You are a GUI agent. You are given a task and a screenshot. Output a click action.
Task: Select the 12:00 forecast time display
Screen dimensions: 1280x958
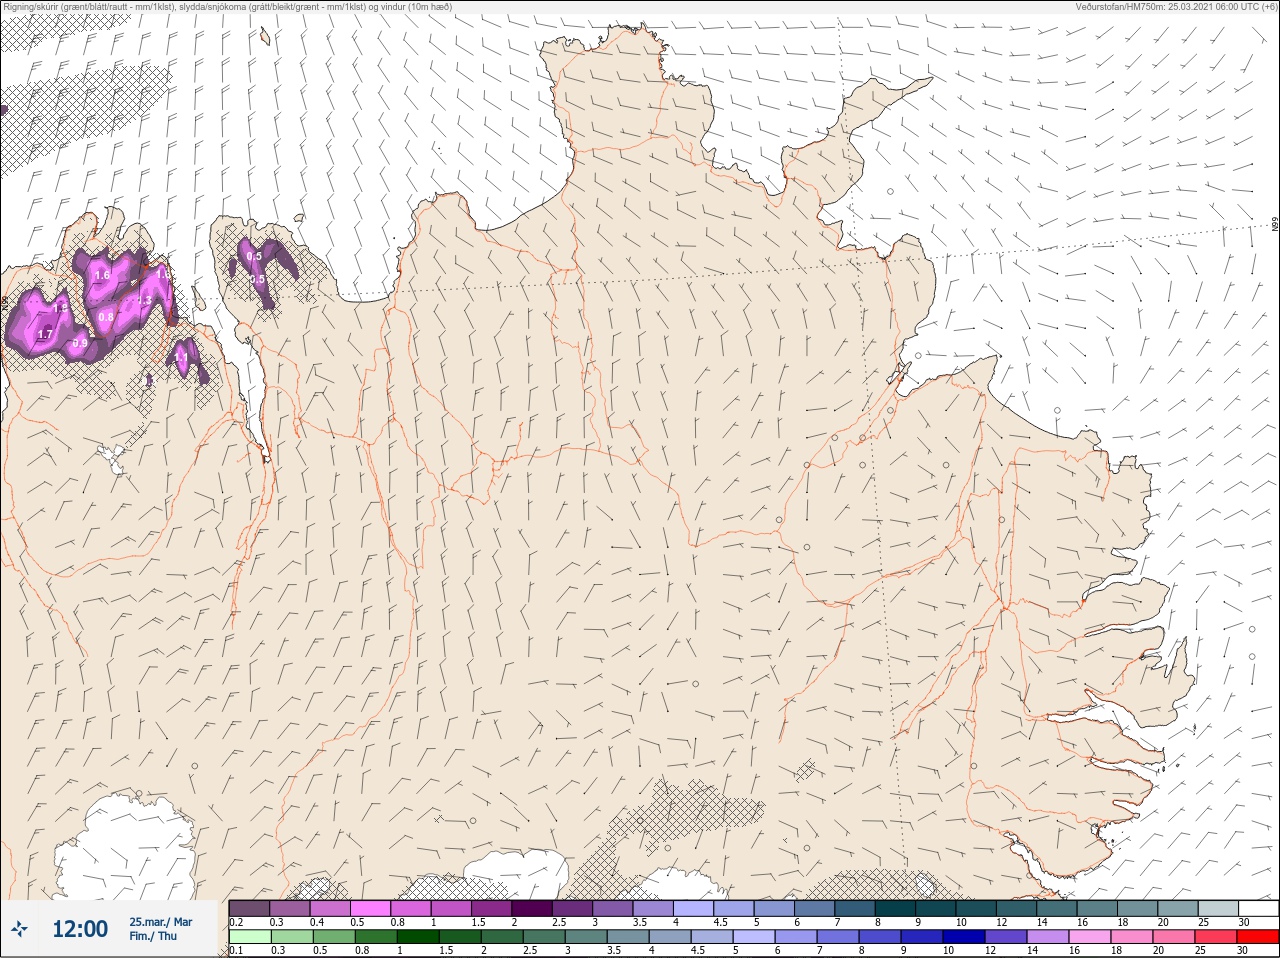80,929
